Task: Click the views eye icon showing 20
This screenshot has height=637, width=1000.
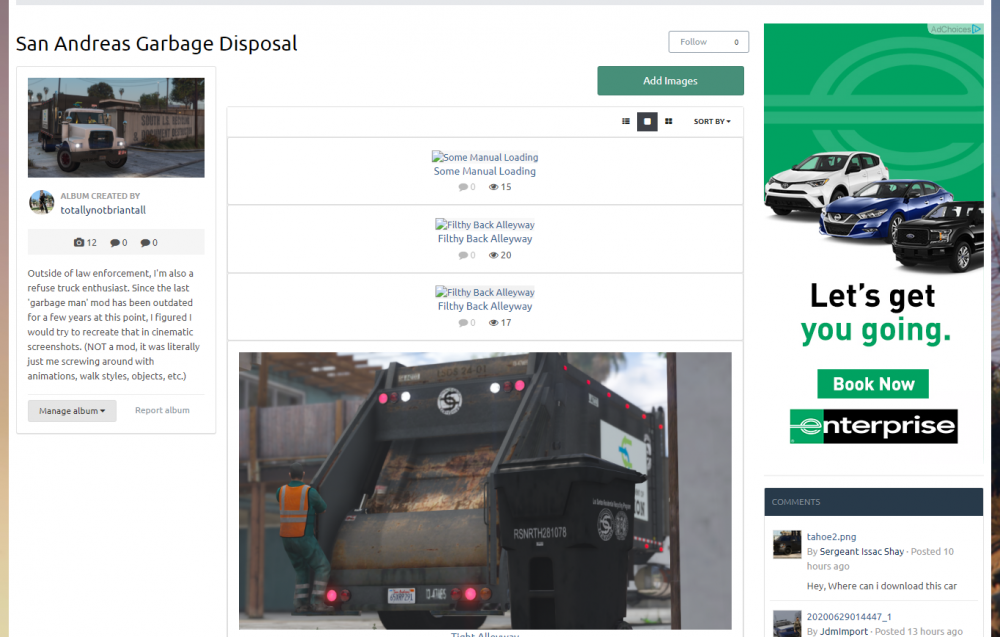Action: tap(494, 255)
